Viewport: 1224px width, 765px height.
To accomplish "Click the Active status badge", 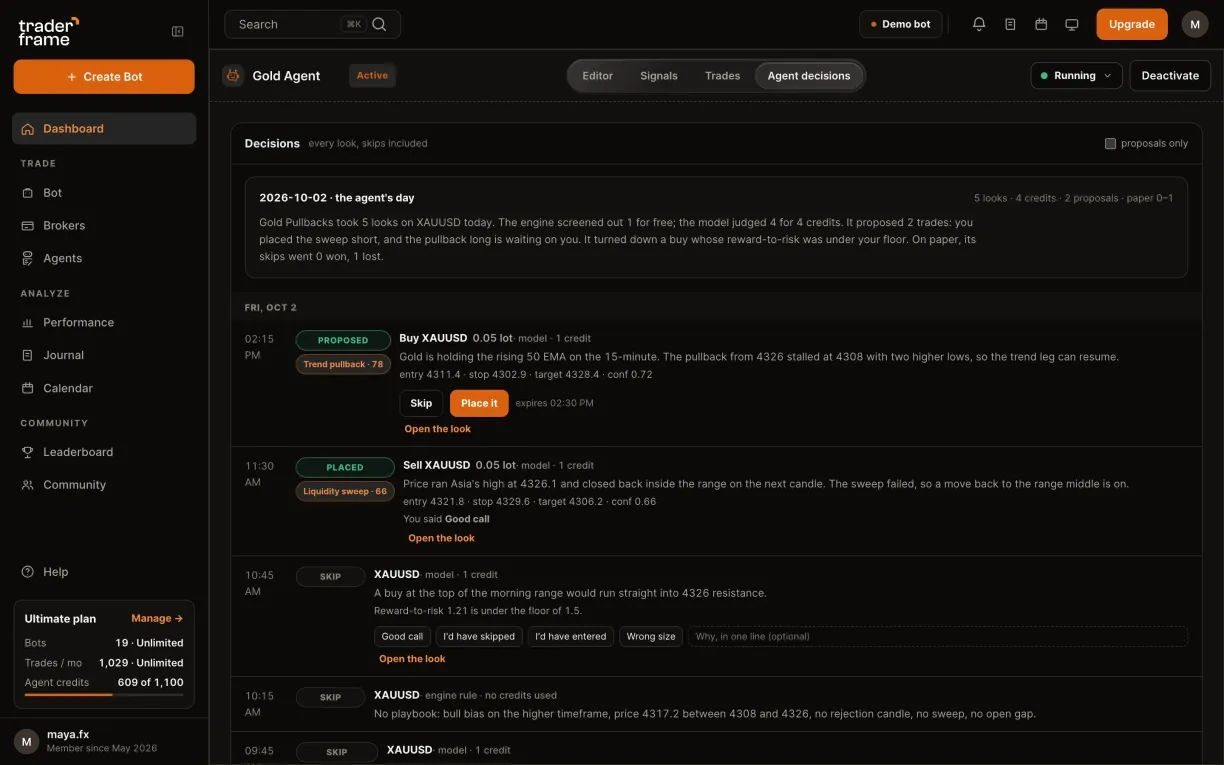I will coord(372,75).
